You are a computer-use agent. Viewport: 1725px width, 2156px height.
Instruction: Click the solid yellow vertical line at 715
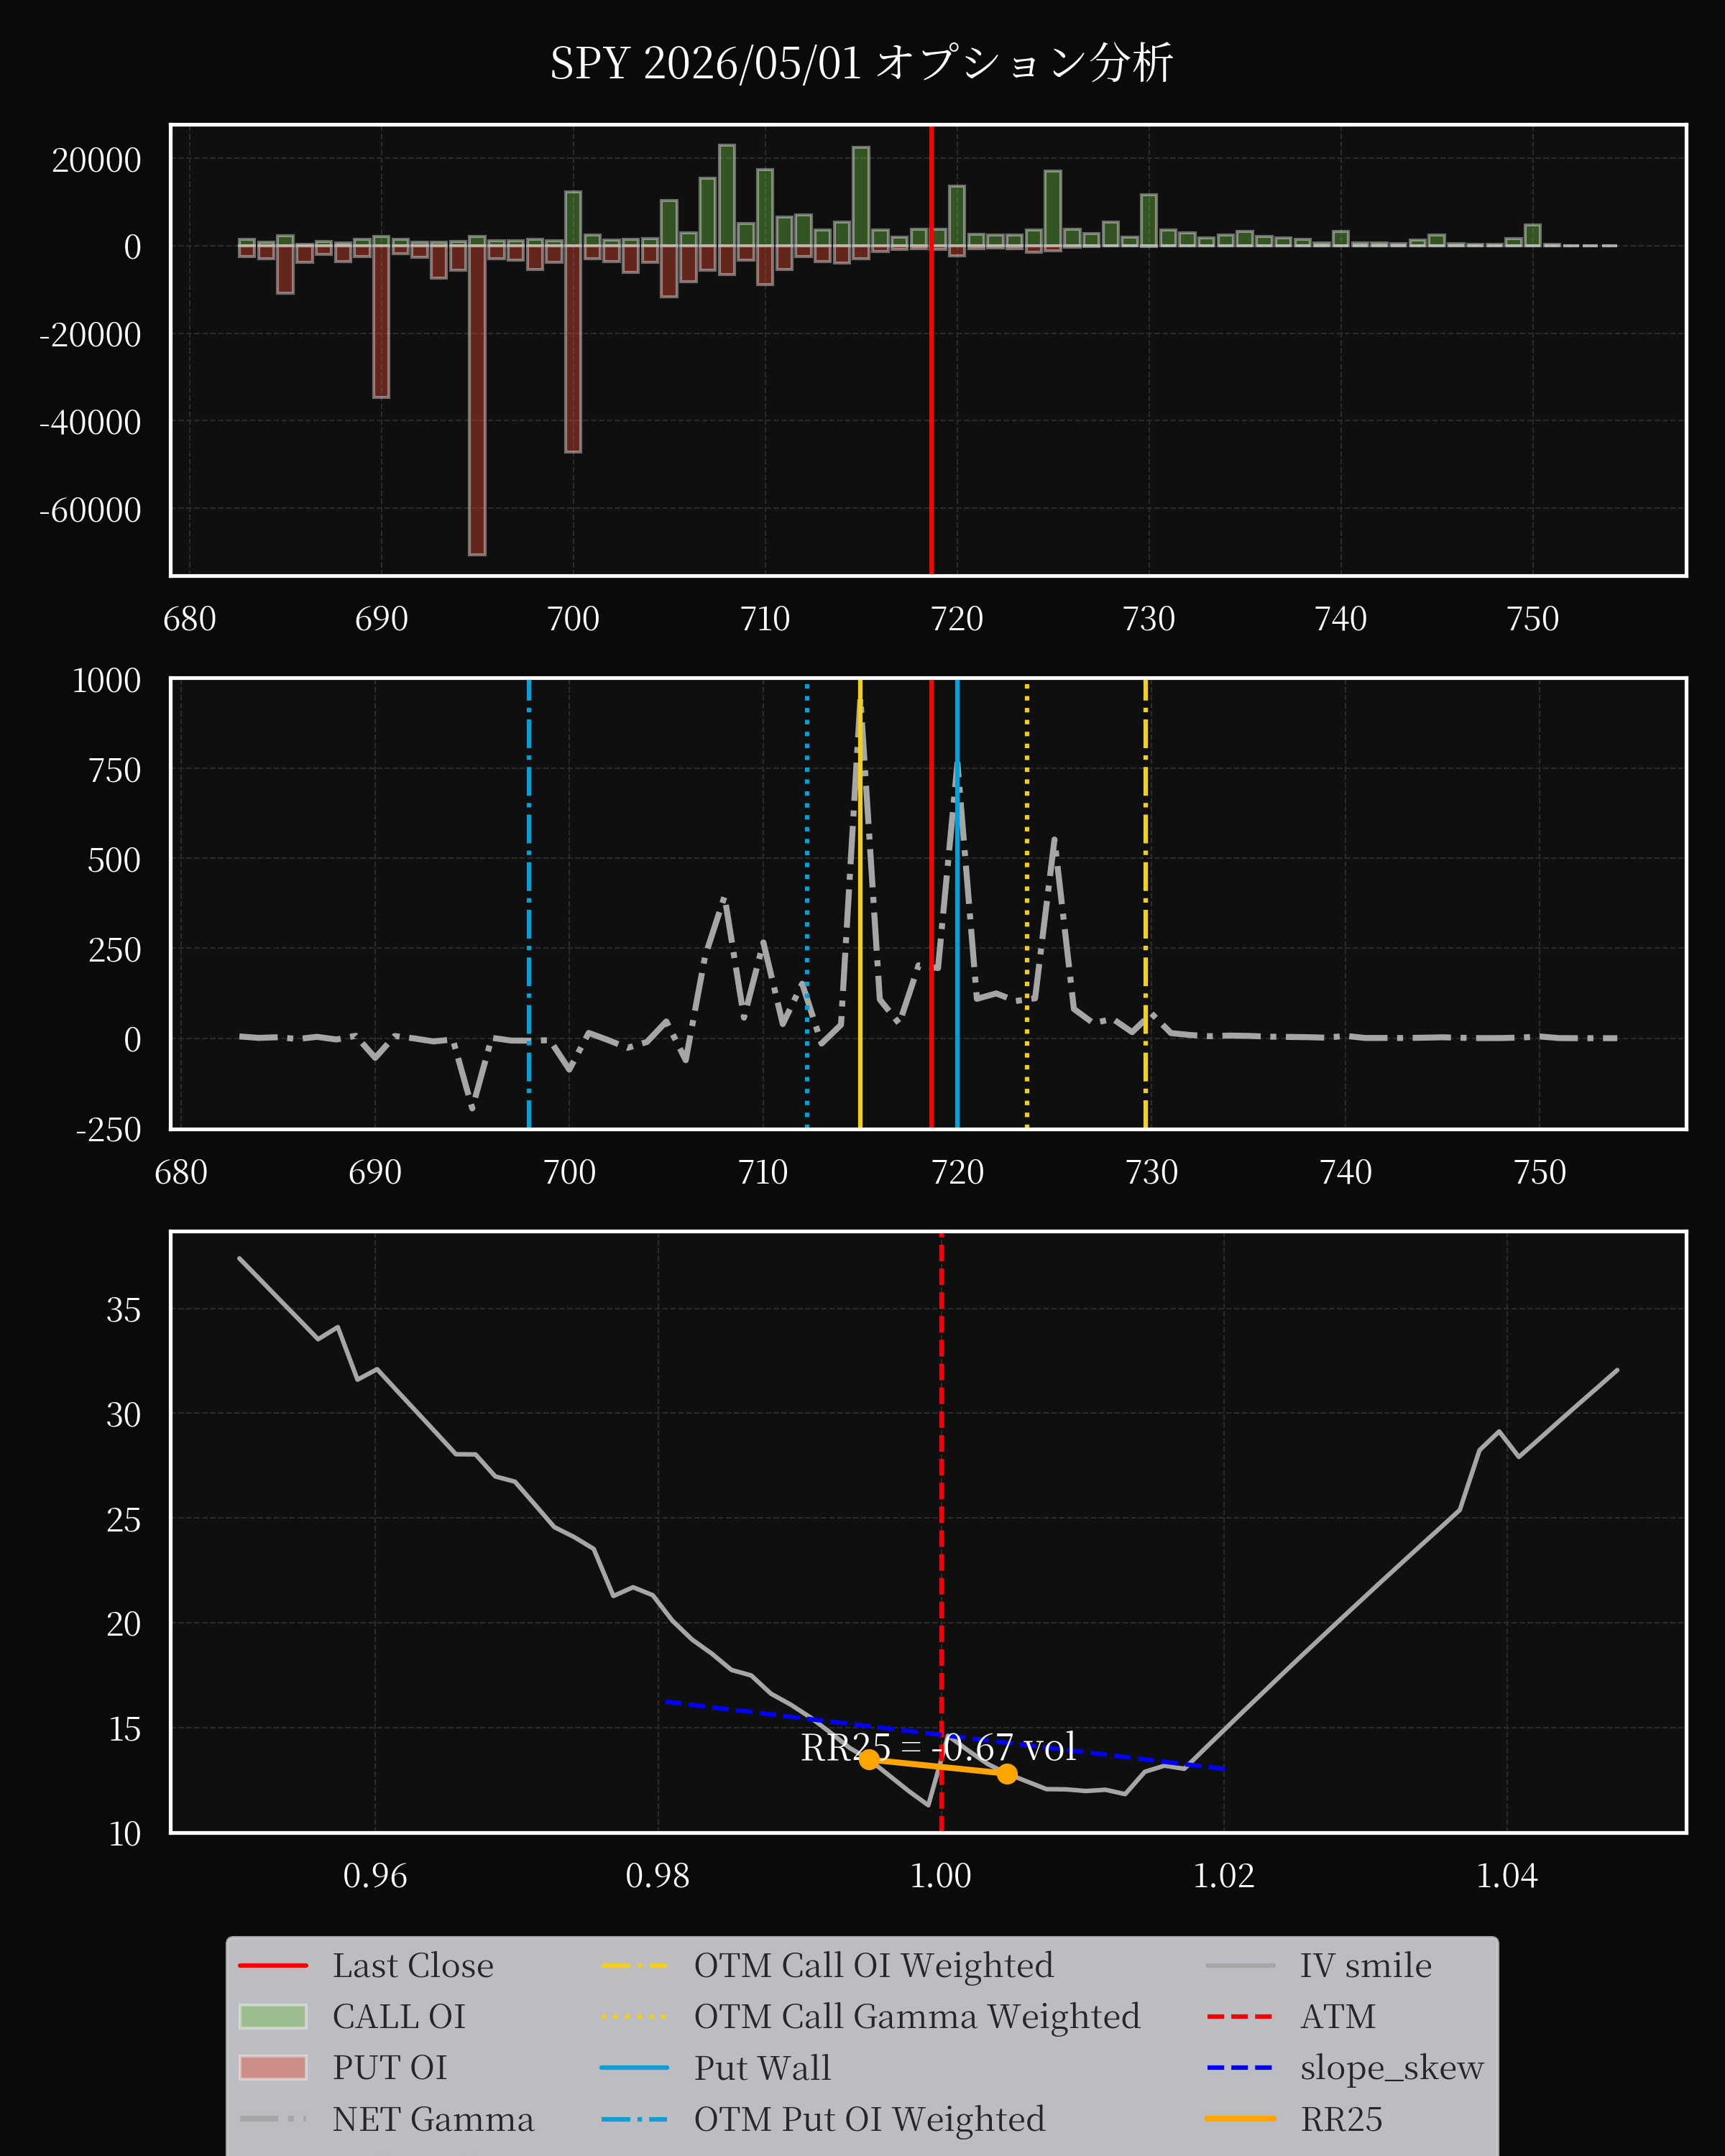pyautogui.click(x=860, y=904)
